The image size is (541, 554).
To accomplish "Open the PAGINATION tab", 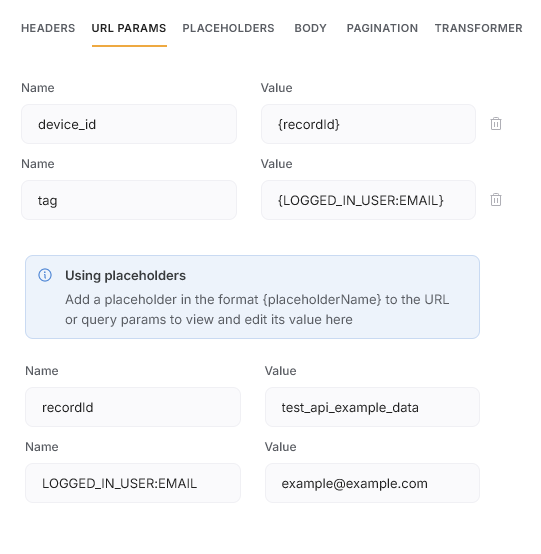I will tap(382, 28).
